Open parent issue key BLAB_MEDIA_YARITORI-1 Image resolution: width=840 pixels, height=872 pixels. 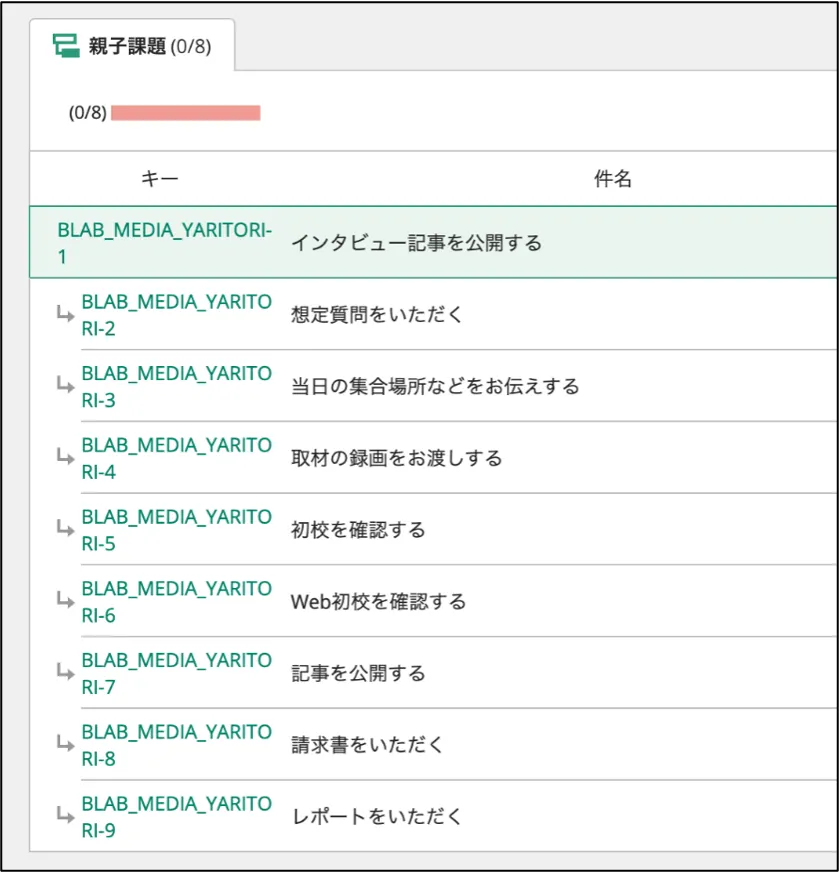[x=164, y=243]
